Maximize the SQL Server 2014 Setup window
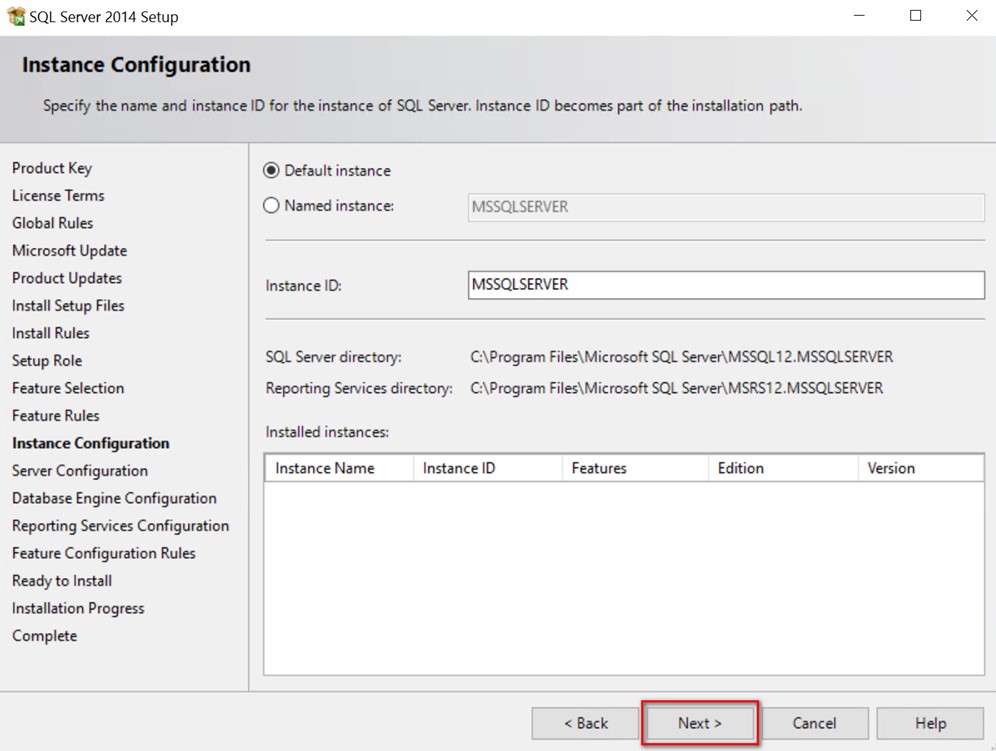This screenshot has width=996, height=751. [915, 16]
